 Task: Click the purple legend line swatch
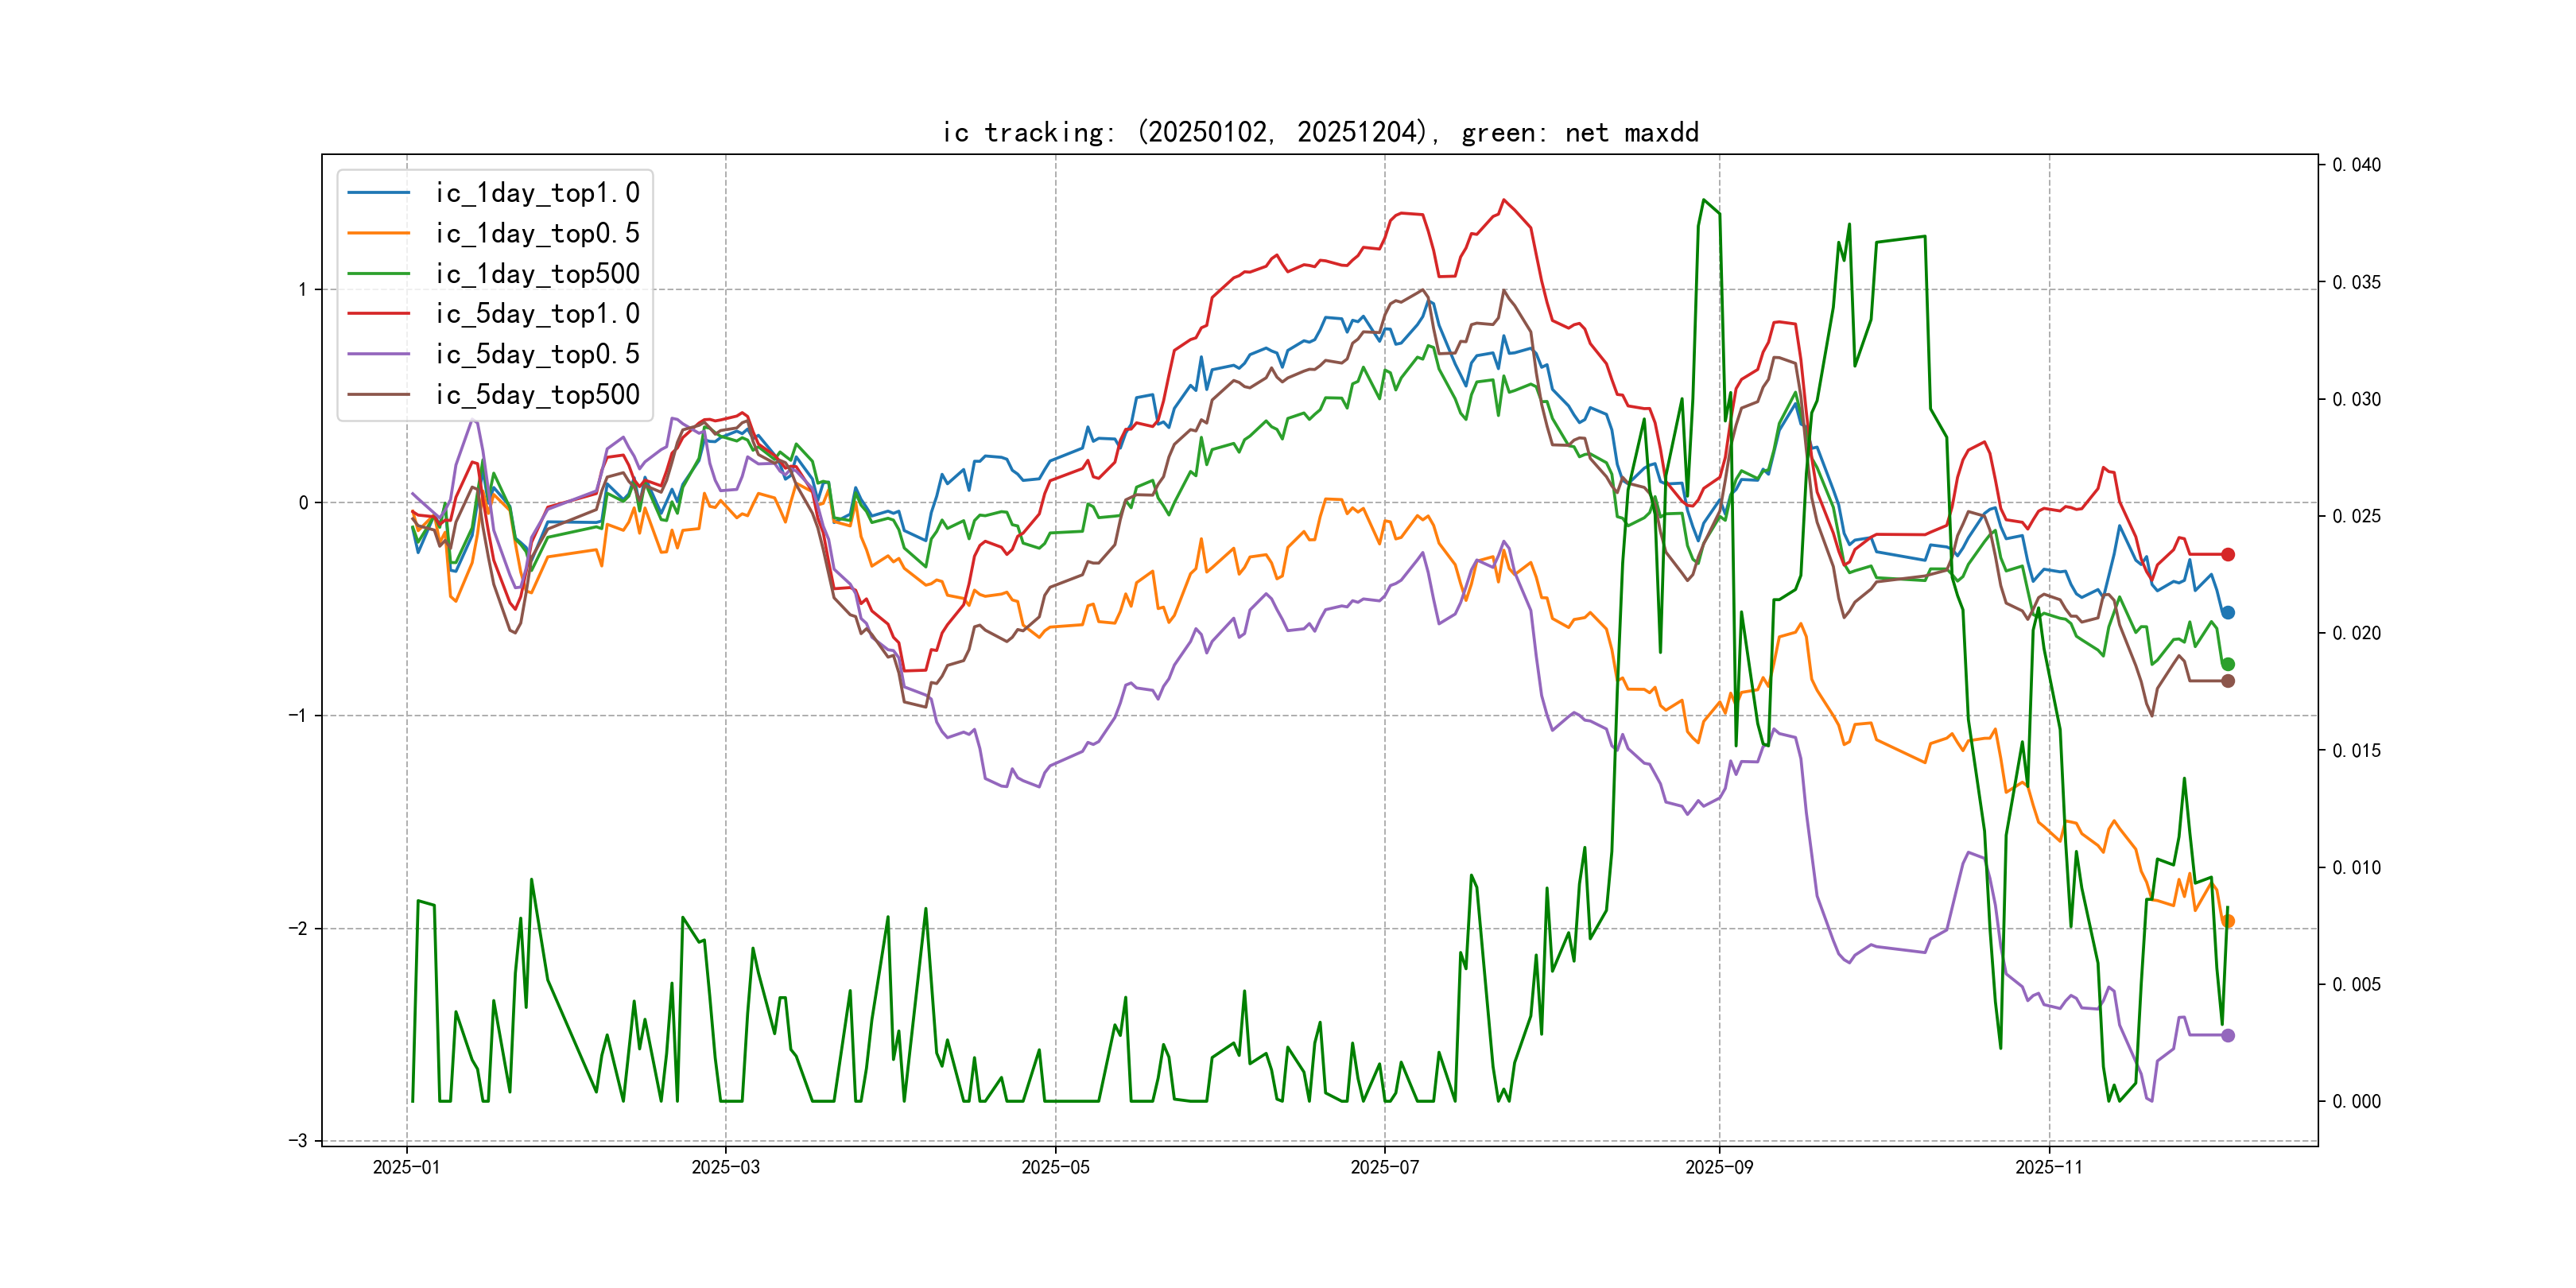(379, 354)
